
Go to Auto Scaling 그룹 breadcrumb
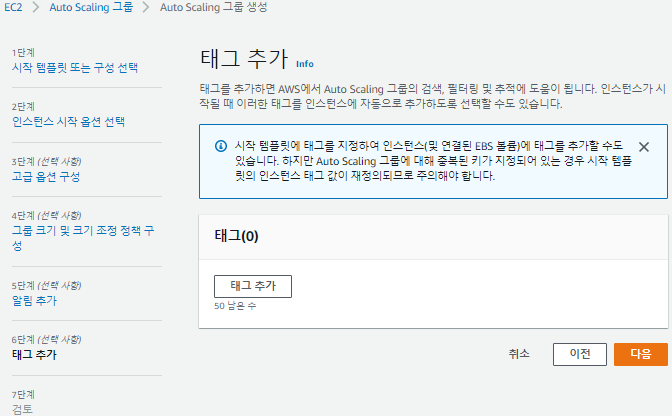[91, 7]
